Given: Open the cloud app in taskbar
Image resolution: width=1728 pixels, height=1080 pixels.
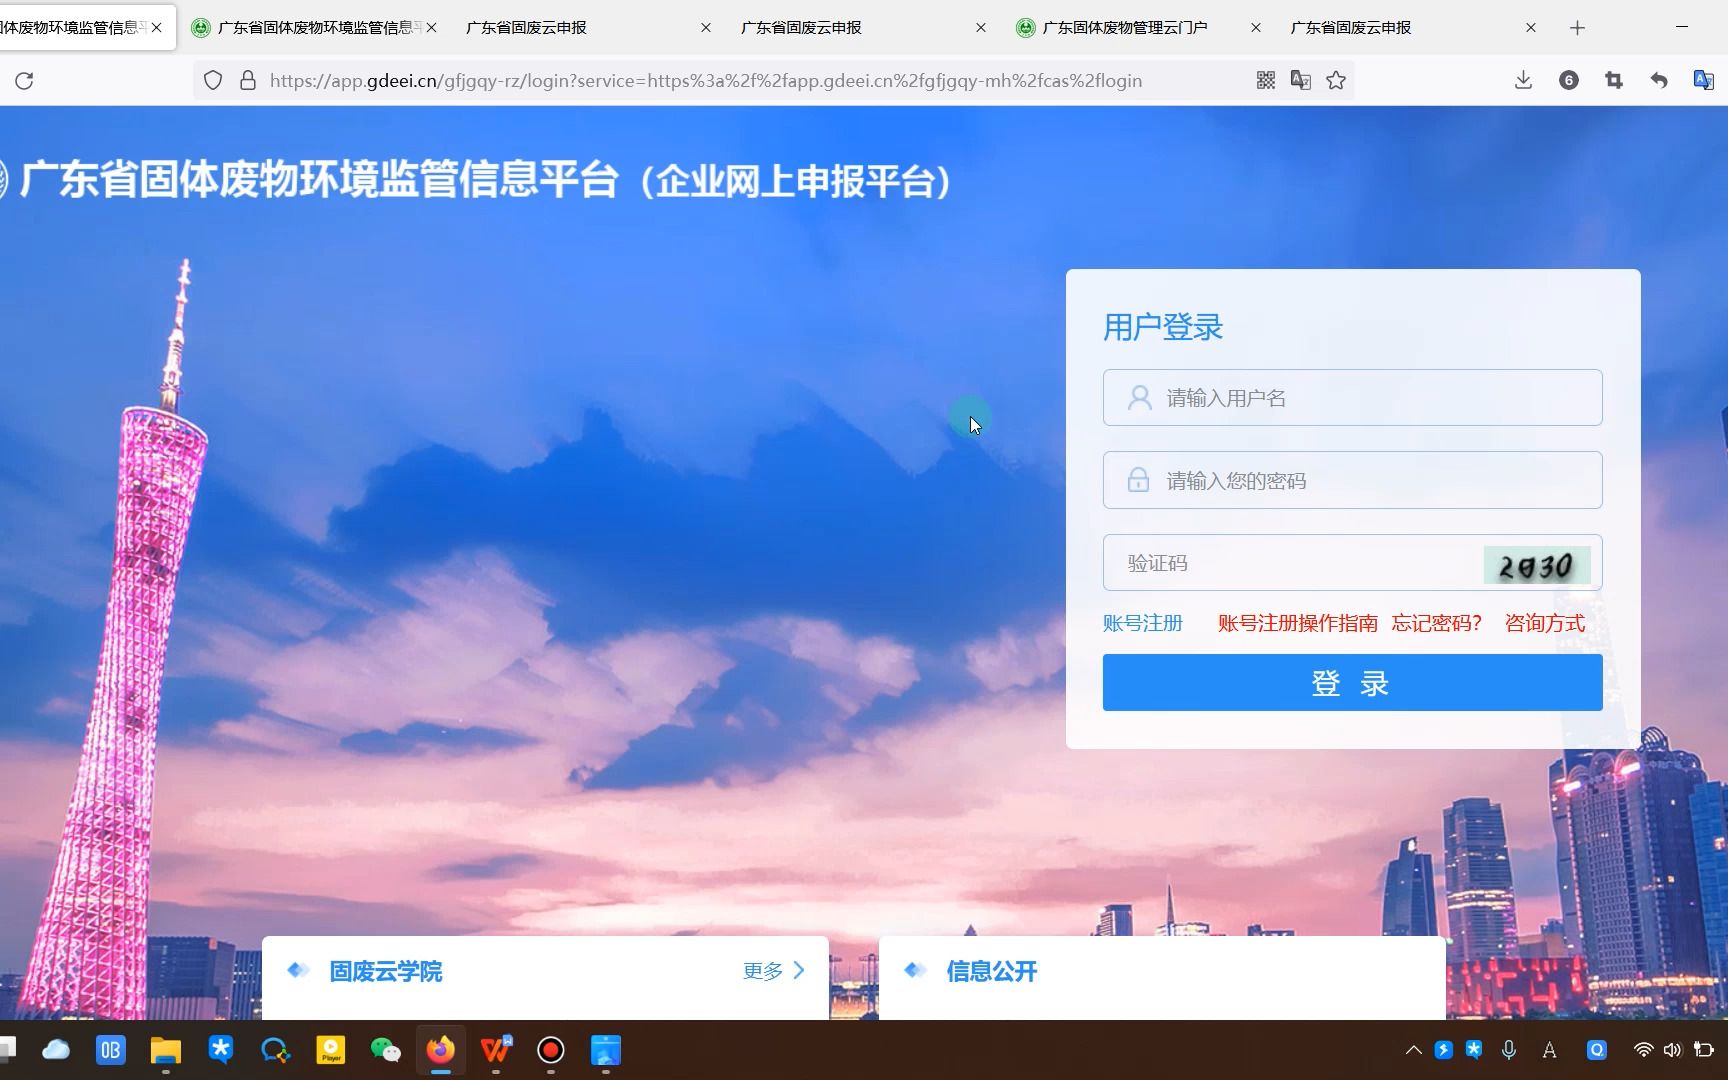Looking at the screenshot, I should (x=56, y=1050).
